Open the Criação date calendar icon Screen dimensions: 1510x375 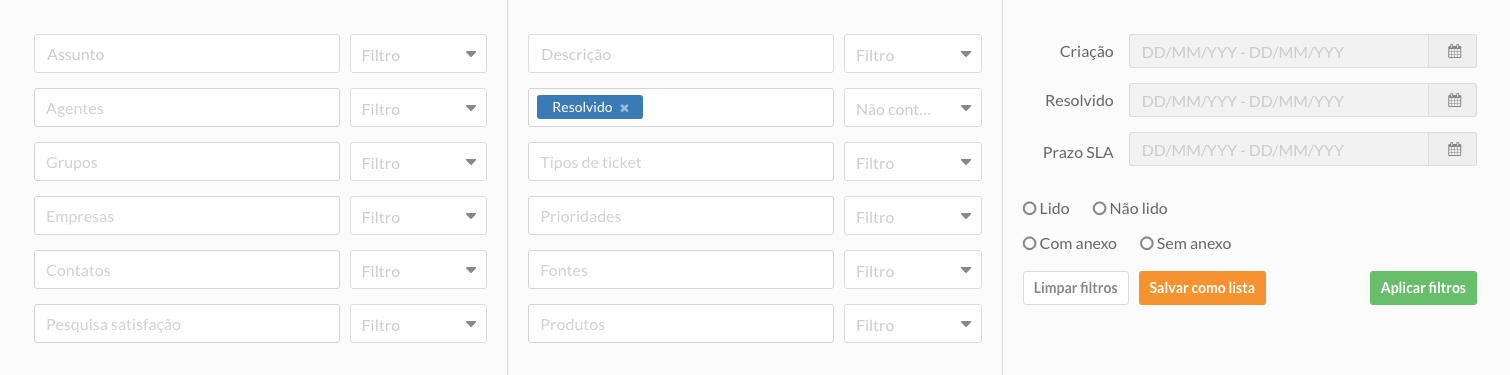click(x=1454, y=51)
